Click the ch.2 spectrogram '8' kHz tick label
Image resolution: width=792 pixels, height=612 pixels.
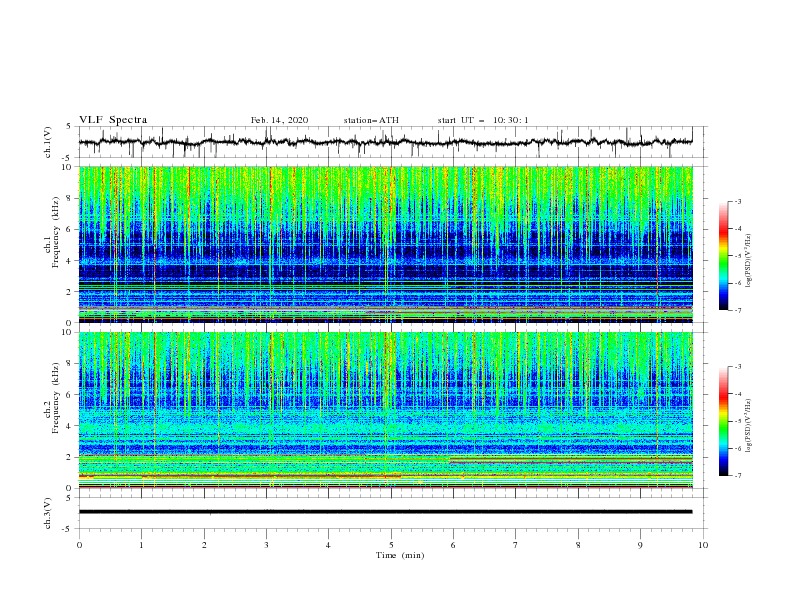(x=70, y=364)
